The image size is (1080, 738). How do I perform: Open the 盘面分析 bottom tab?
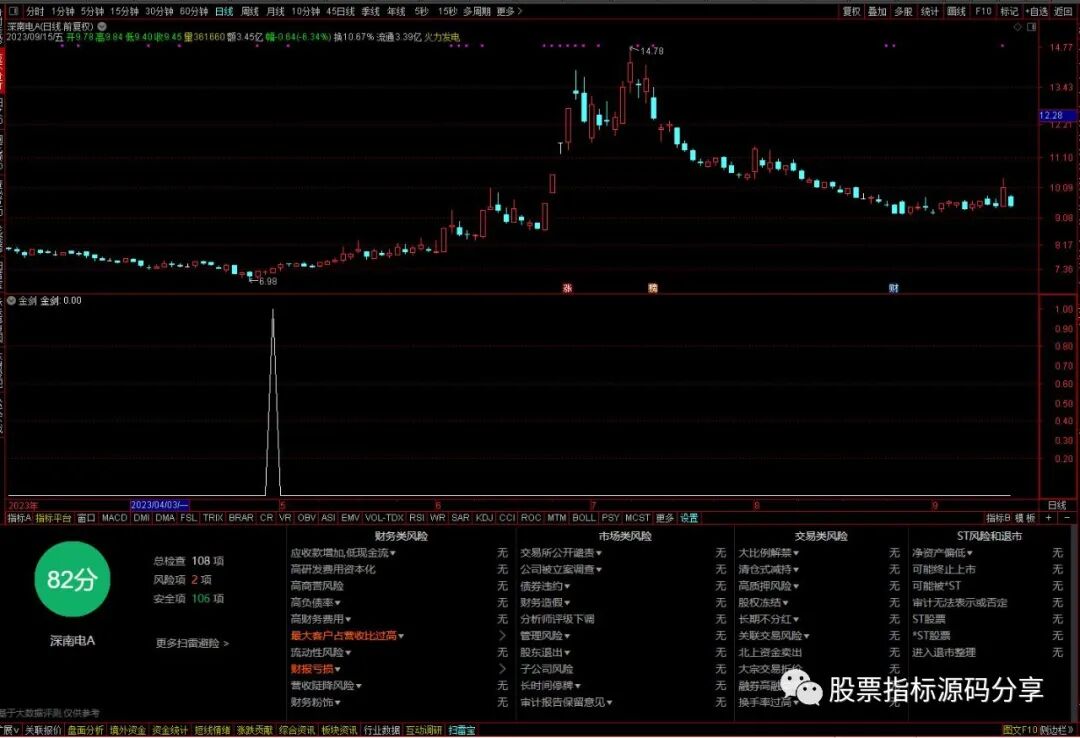pos(85,730)
